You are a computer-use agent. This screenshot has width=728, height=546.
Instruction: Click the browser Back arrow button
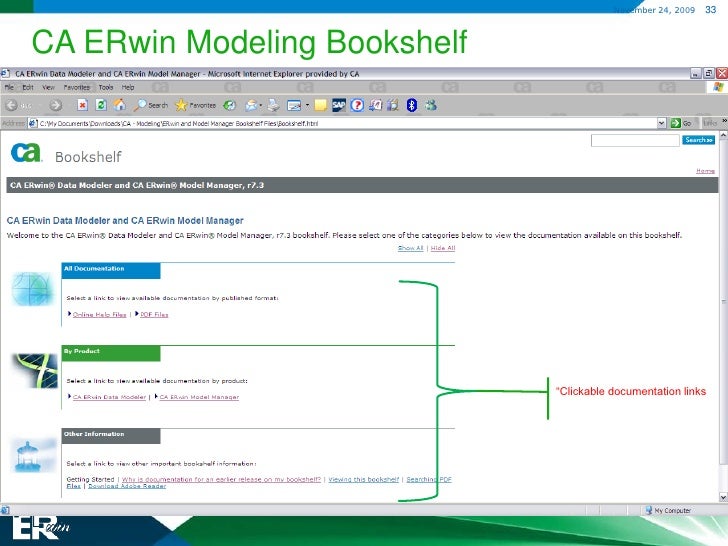click(x=12, y=105)
